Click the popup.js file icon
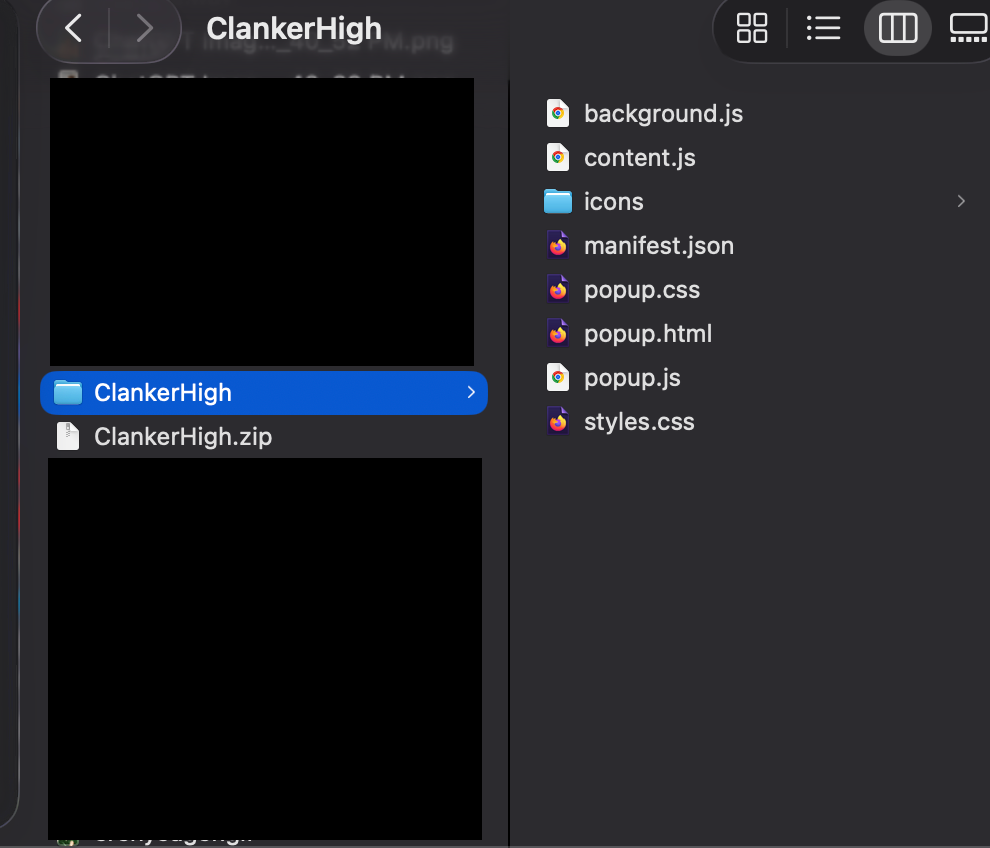This screenshot has height=848, width=990. pos(558,377)
